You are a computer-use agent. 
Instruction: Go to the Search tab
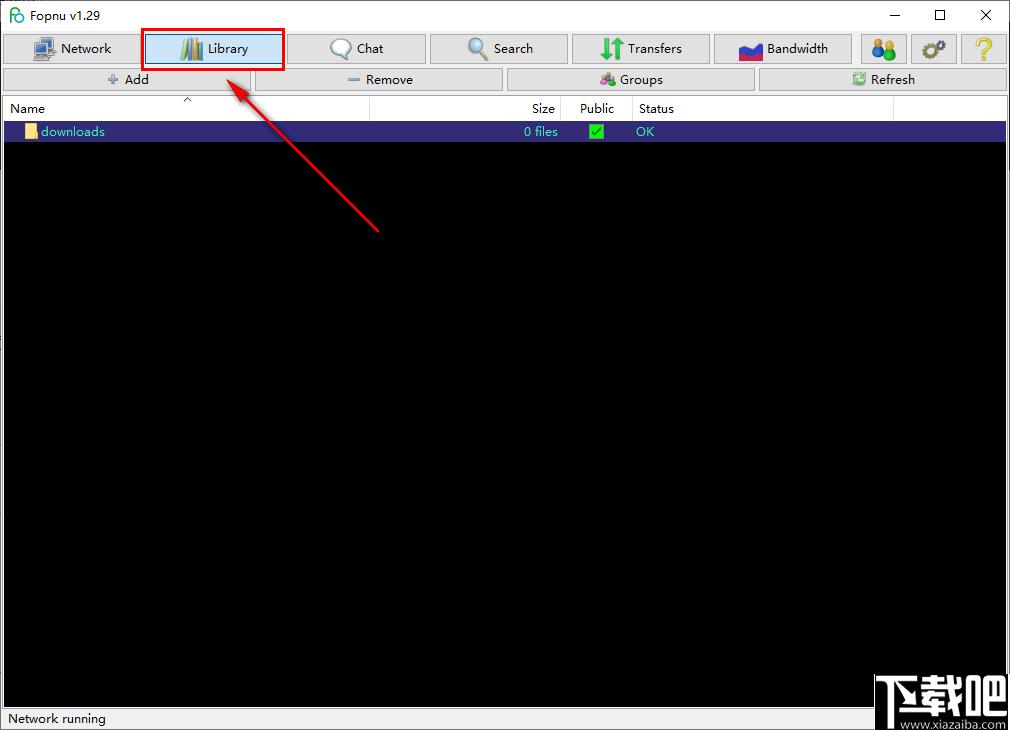(x=499, y=49)
